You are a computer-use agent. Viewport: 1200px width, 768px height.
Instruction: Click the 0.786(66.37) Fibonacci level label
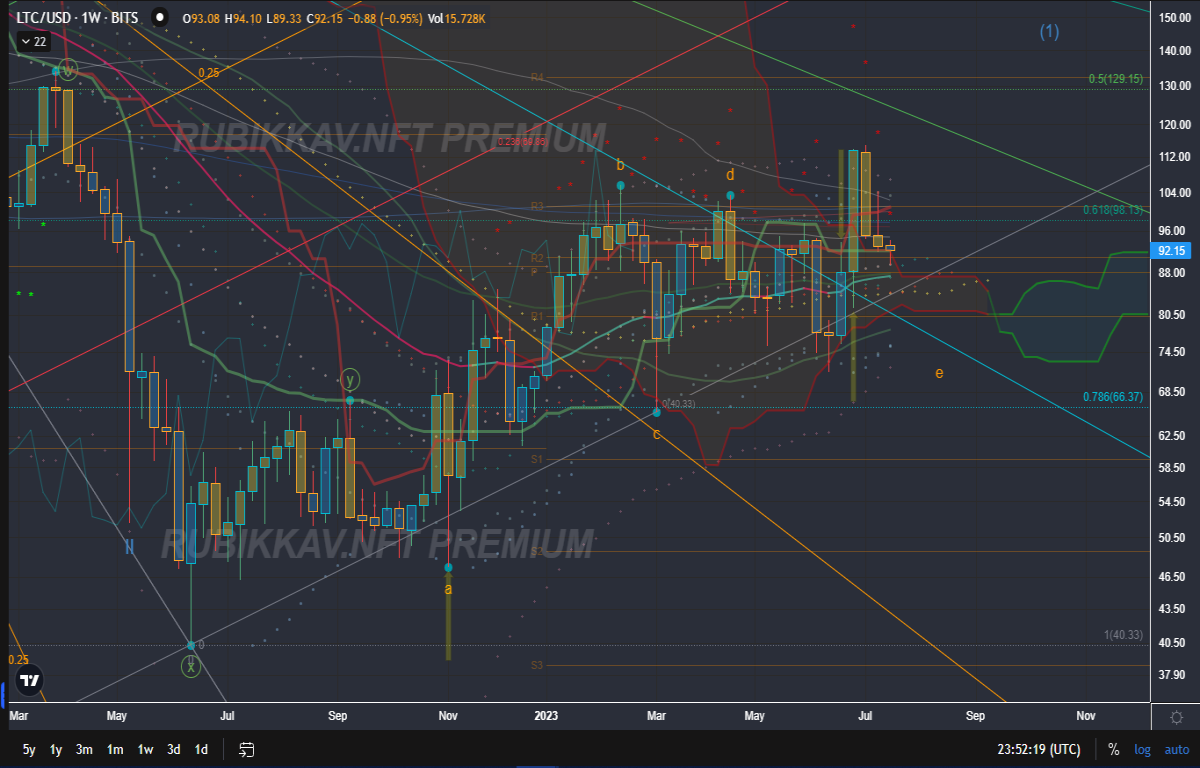pyautogui.click(x=1112, y=397)
